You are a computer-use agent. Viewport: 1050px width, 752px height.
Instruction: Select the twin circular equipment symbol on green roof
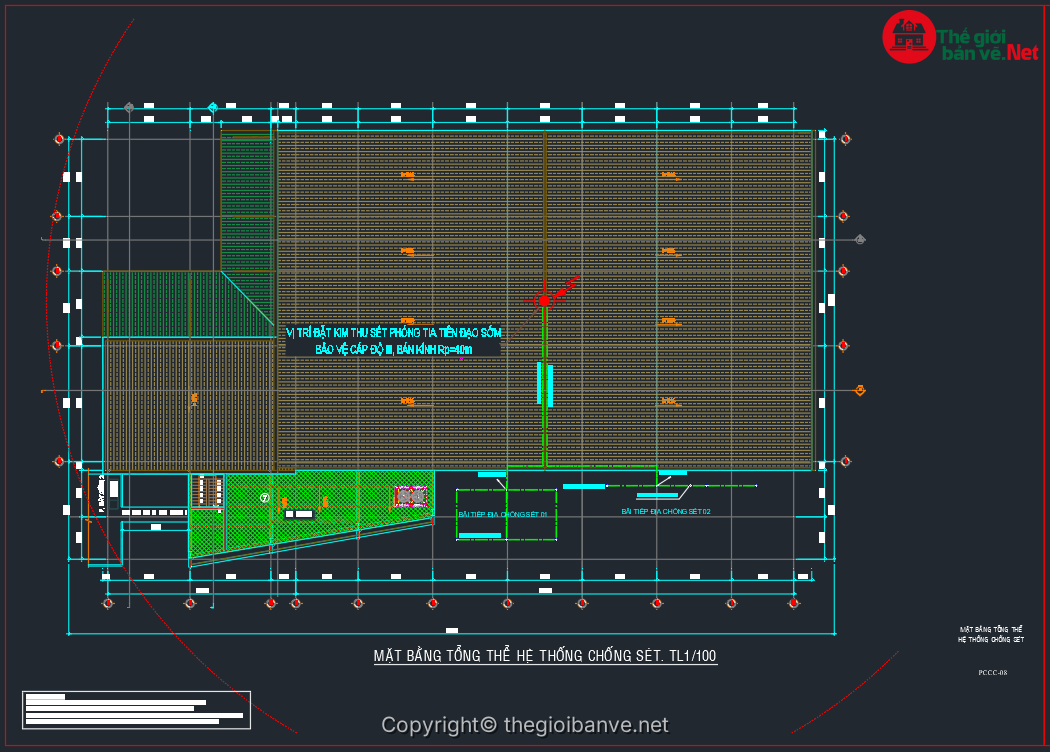click(411, 495)
